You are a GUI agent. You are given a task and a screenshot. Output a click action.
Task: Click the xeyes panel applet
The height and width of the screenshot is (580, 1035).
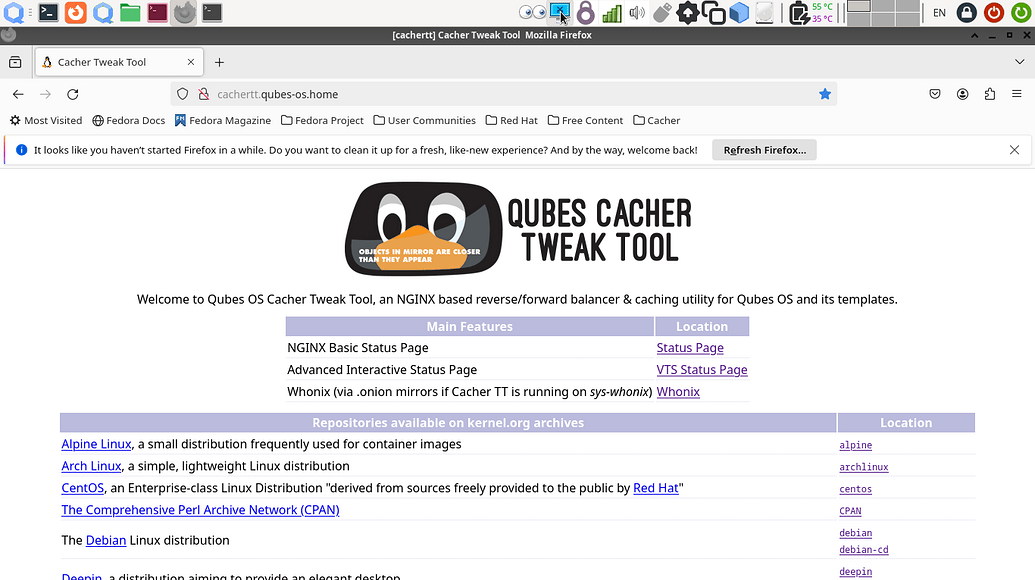533,13
